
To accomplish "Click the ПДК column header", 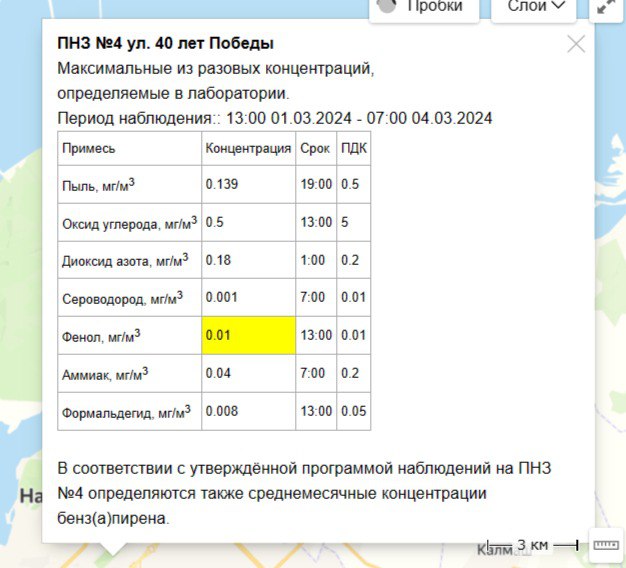I will tap(353, 148).
